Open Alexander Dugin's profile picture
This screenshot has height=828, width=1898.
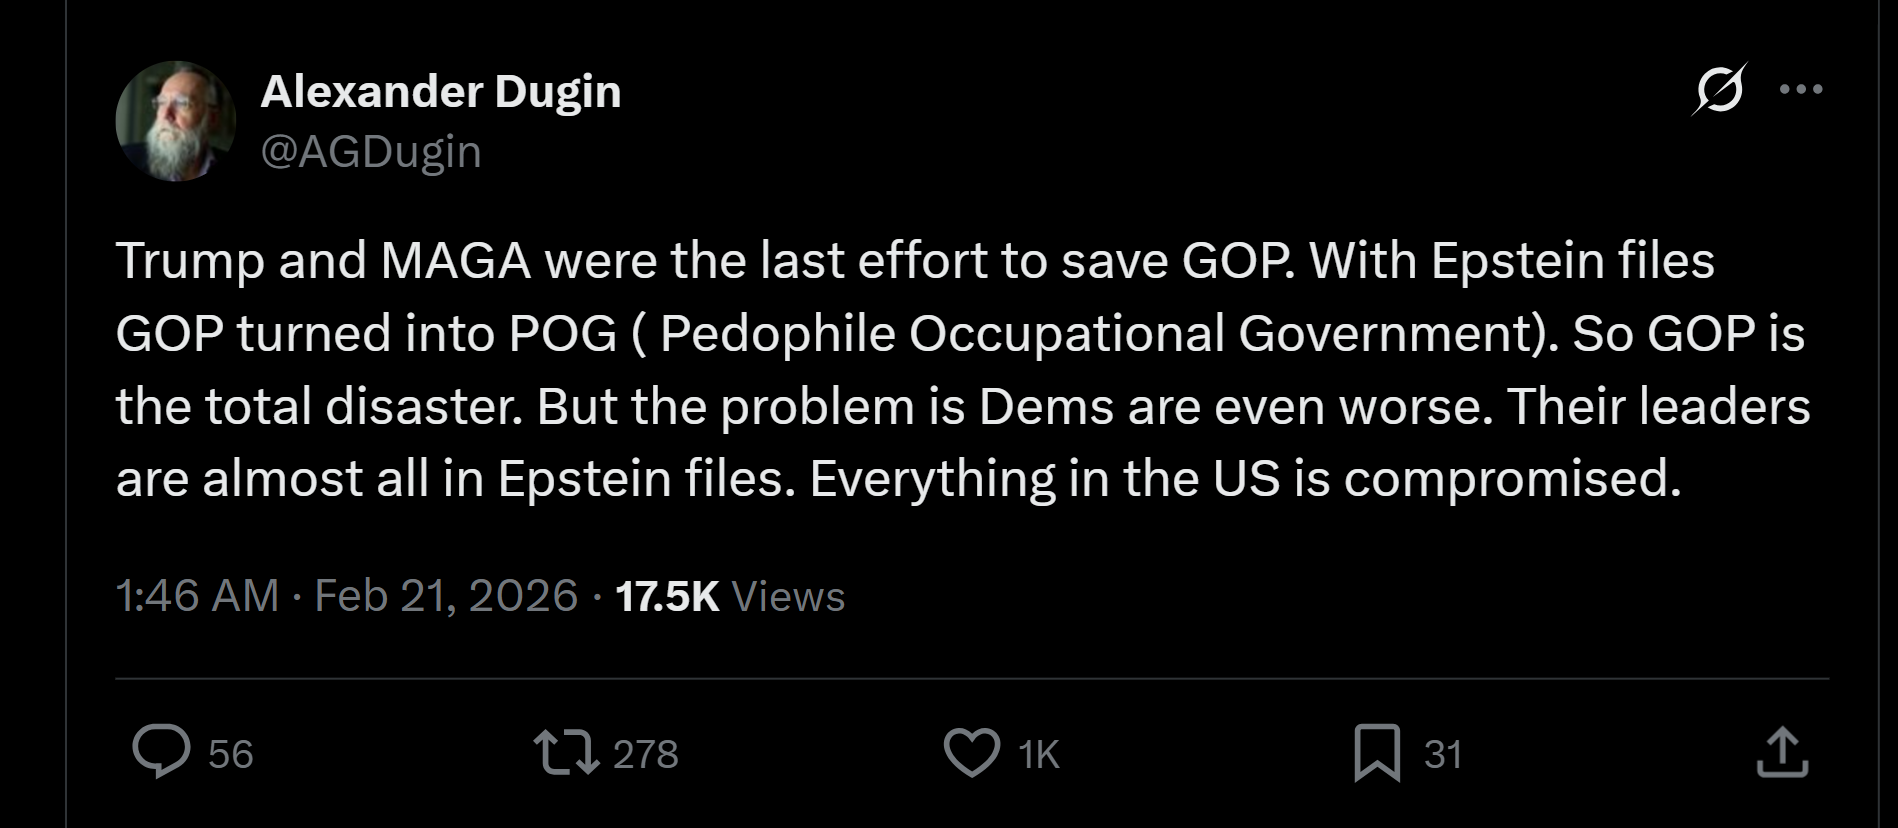(x=176, y=121)
